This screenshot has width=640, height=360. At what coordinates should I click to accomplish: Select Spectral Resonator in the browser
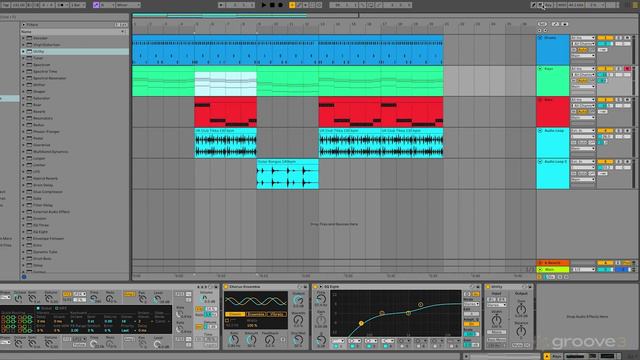(x=75, y=78)
